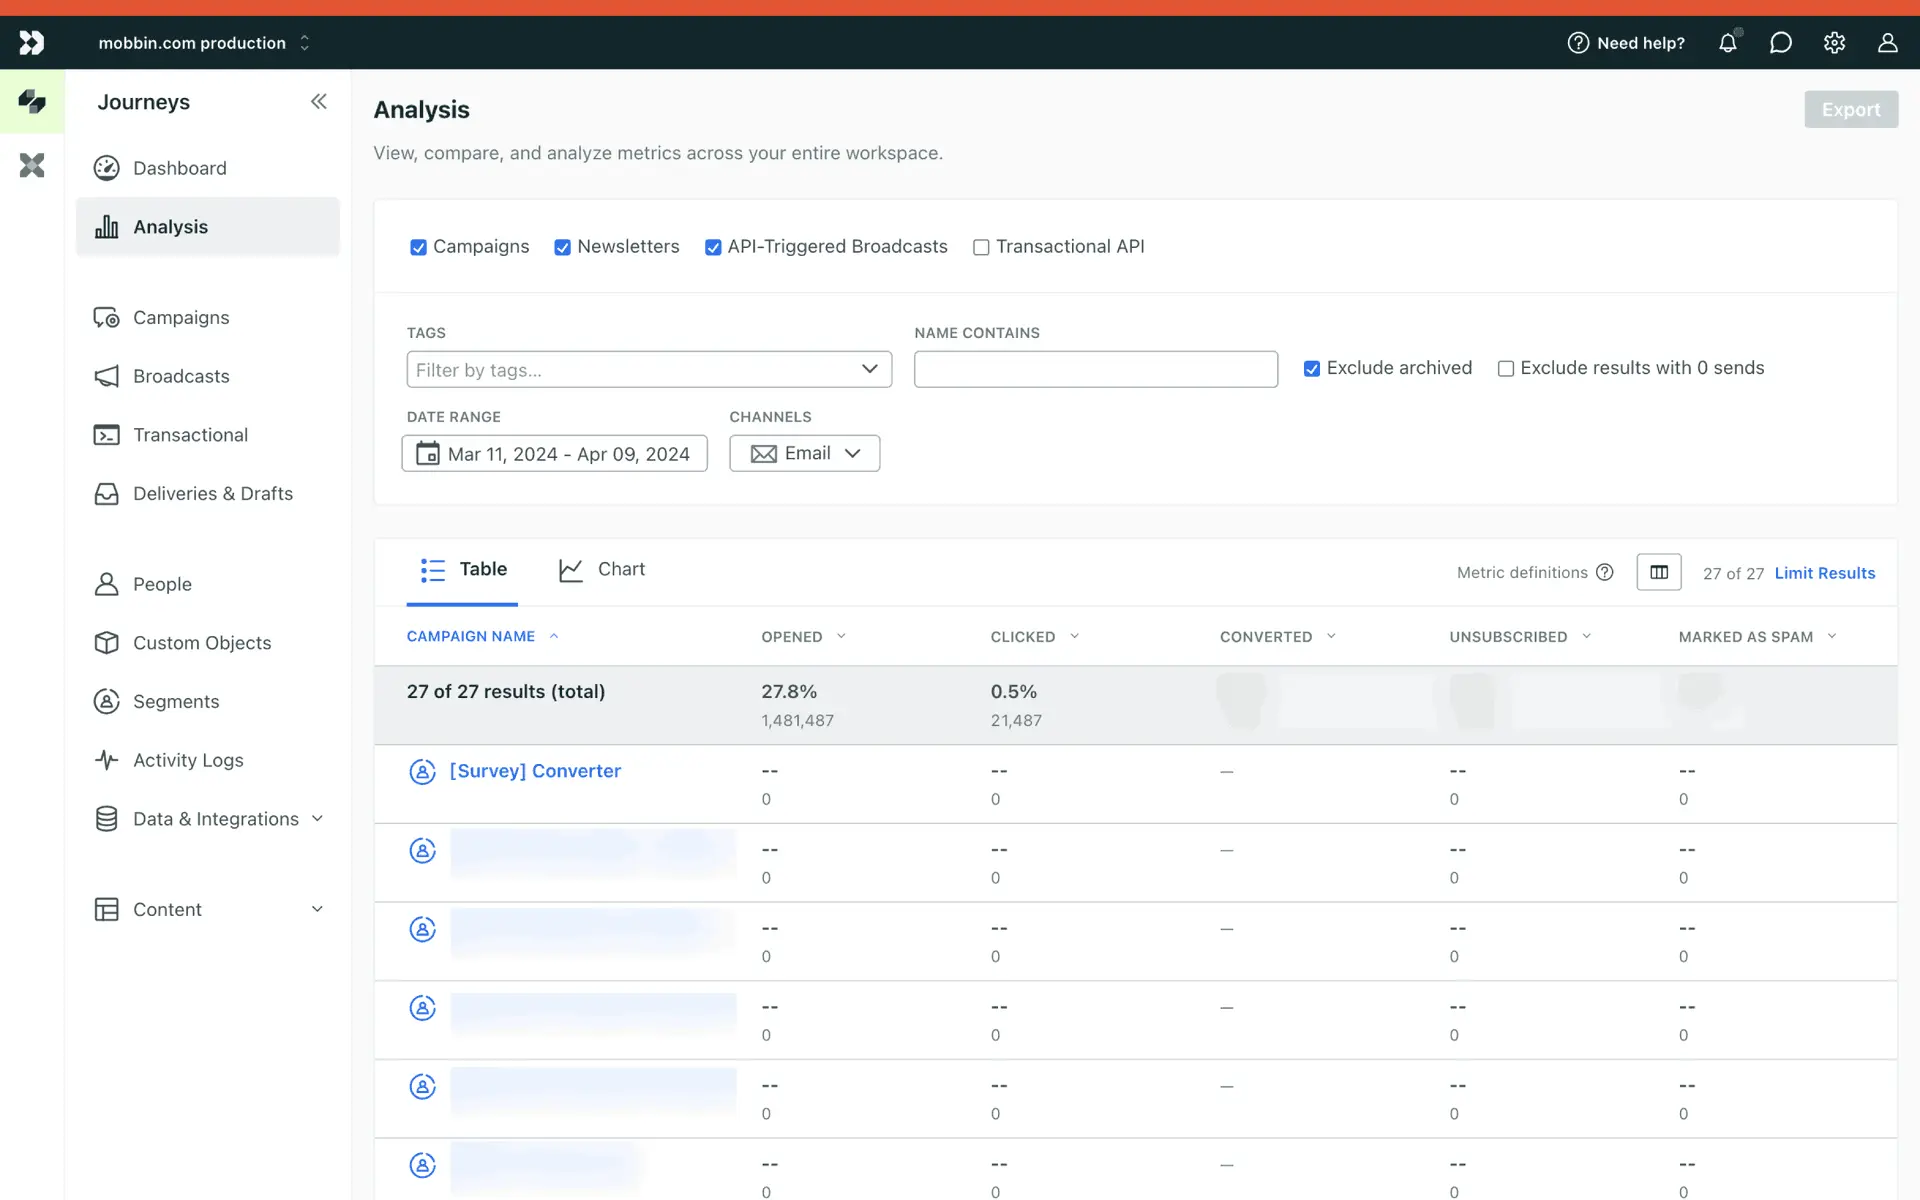Click the user account profile icon

coord(1887,43)
